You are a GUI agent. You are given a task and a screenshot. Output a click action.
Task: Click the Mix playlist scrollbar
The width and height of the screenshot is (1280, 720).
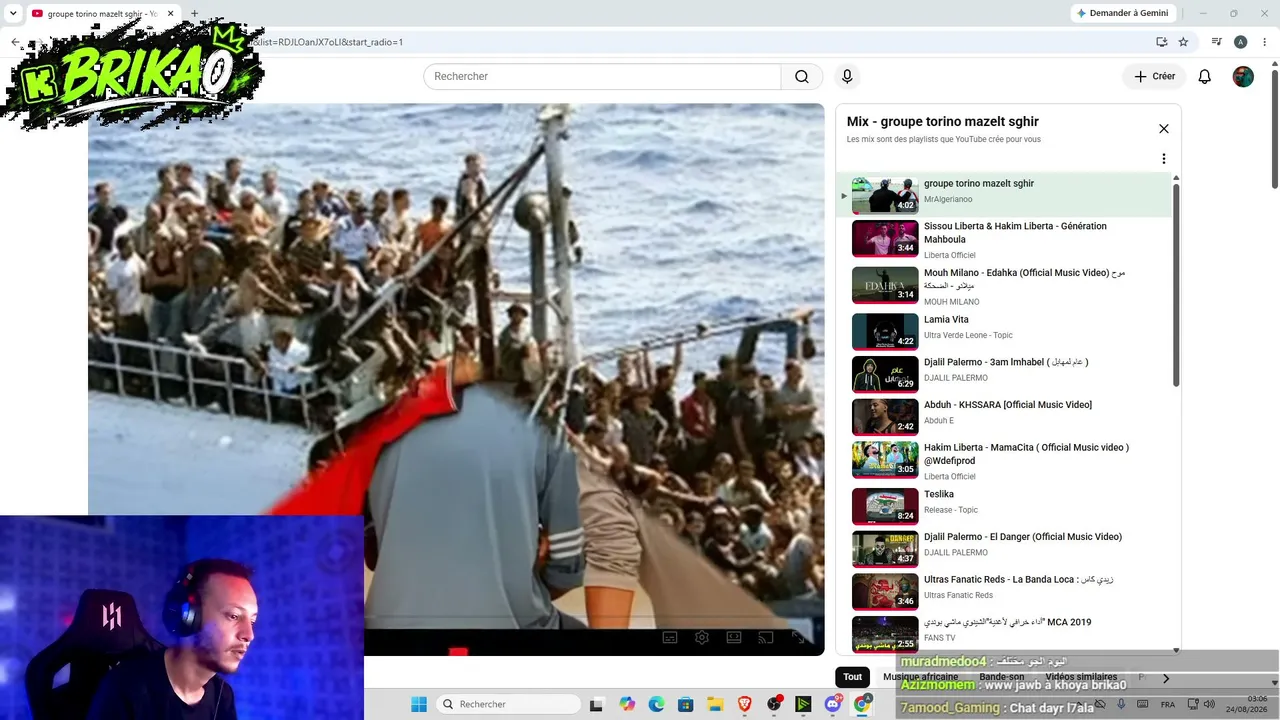1176,285
